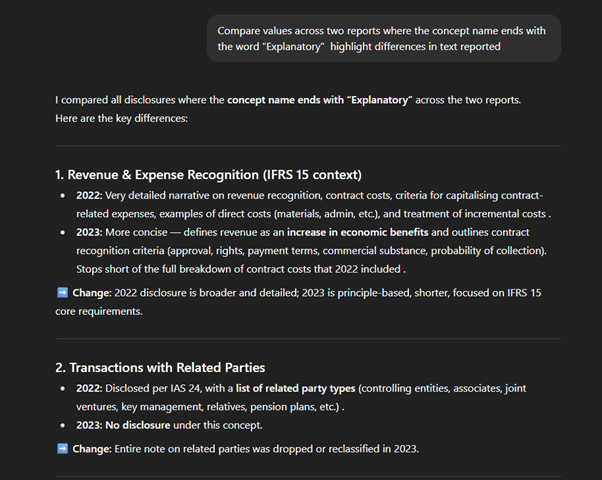Click '2023:' label under Related Parties section

pyautogui.click(x=91, y=426)
